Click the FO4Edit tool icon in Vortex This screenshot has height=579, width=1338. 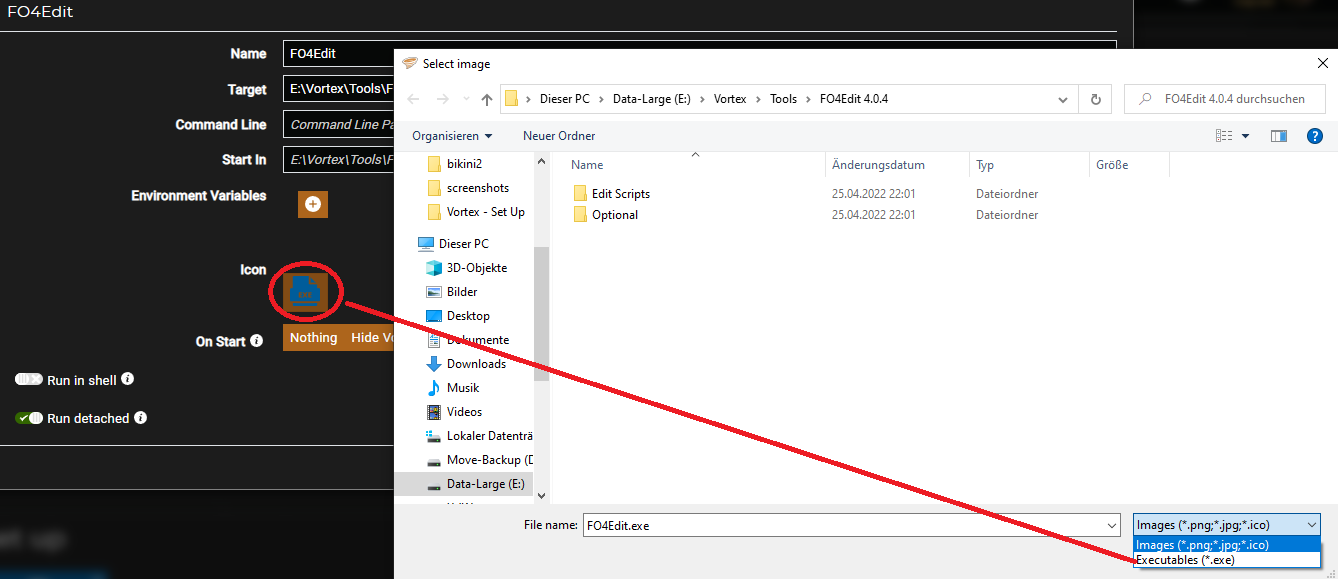pos(305,291)
